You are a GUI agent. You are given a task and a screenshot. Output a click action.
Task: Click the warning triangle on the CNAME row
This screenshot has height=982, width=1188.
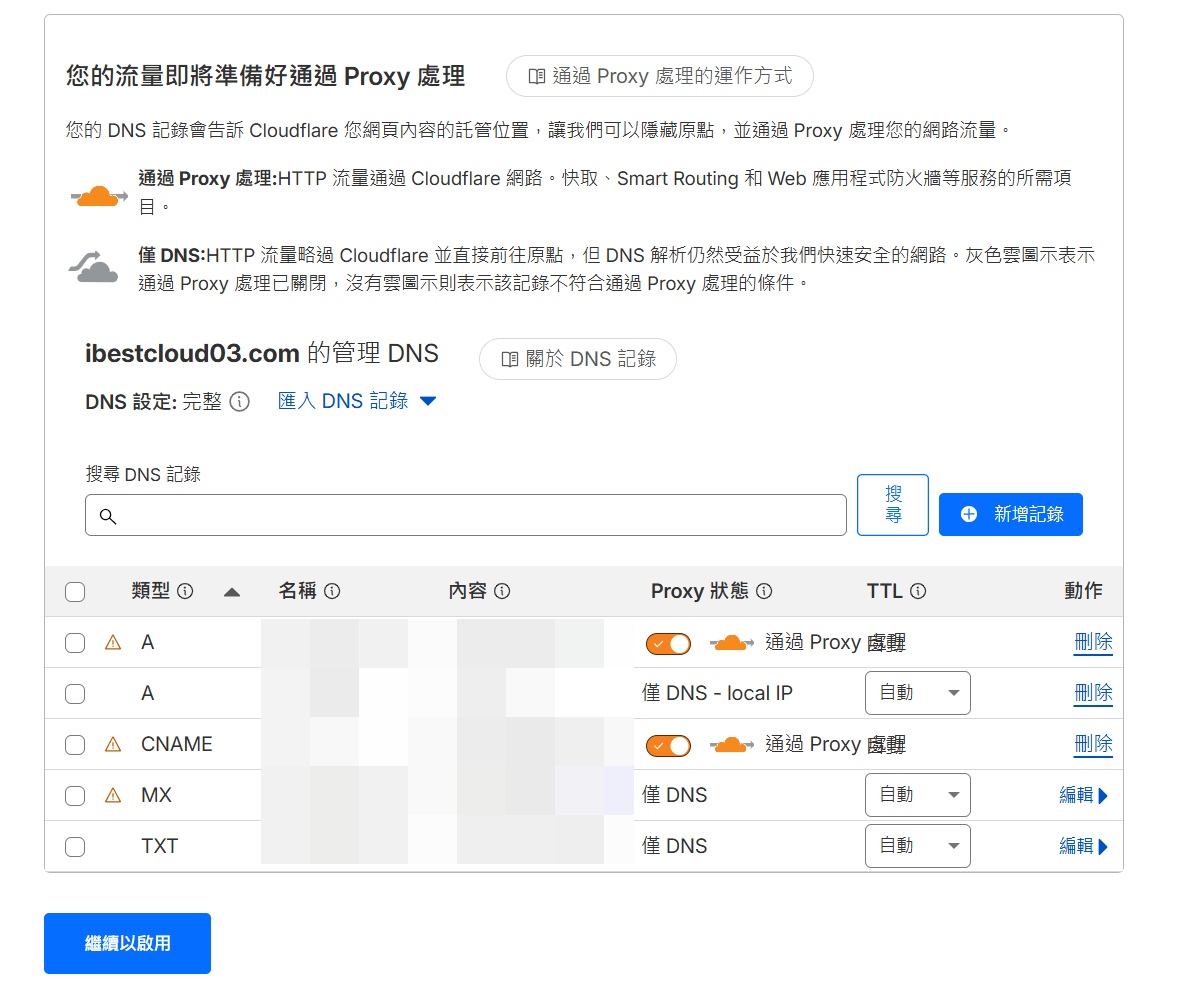pos(113,745)
